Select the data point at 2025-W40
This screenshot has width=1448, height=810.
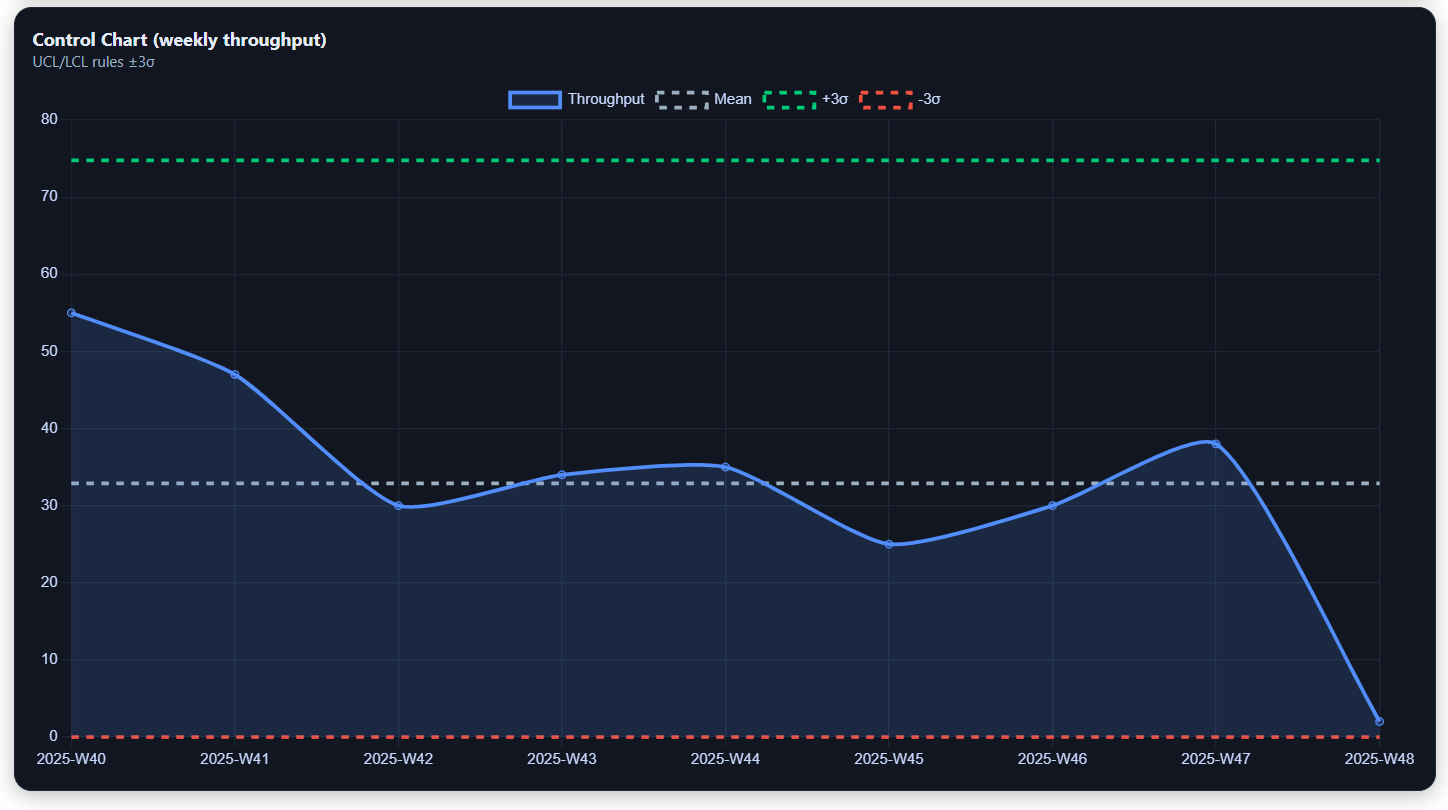click(x=69, y=312)
